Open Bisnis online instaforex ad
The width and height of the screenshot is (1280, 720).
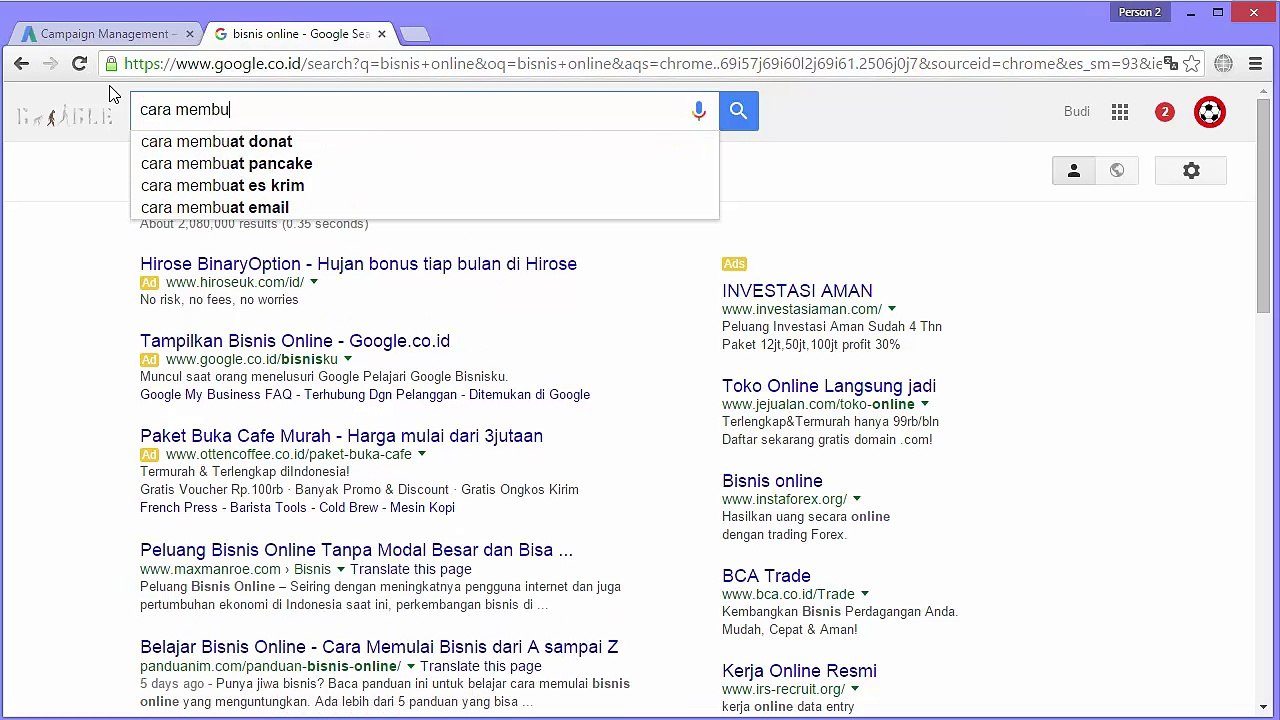point(772,481)
